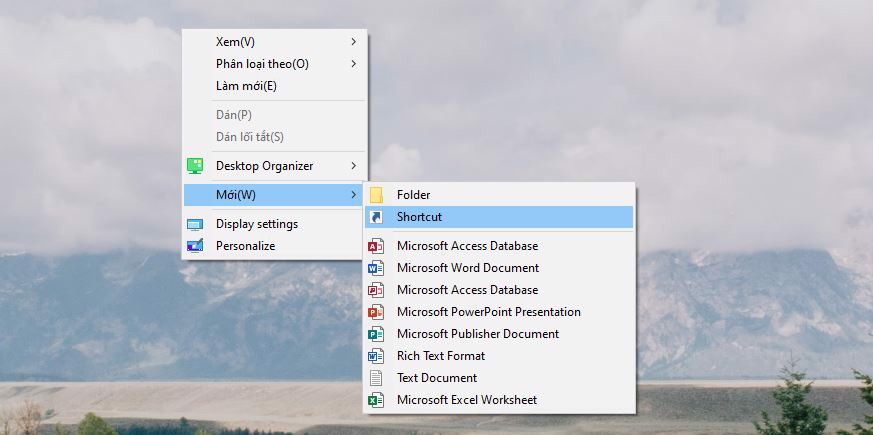Click the PowerPoint Presentation icon
The width and height of the screenshot is (873, 435).
coord(376,312)
